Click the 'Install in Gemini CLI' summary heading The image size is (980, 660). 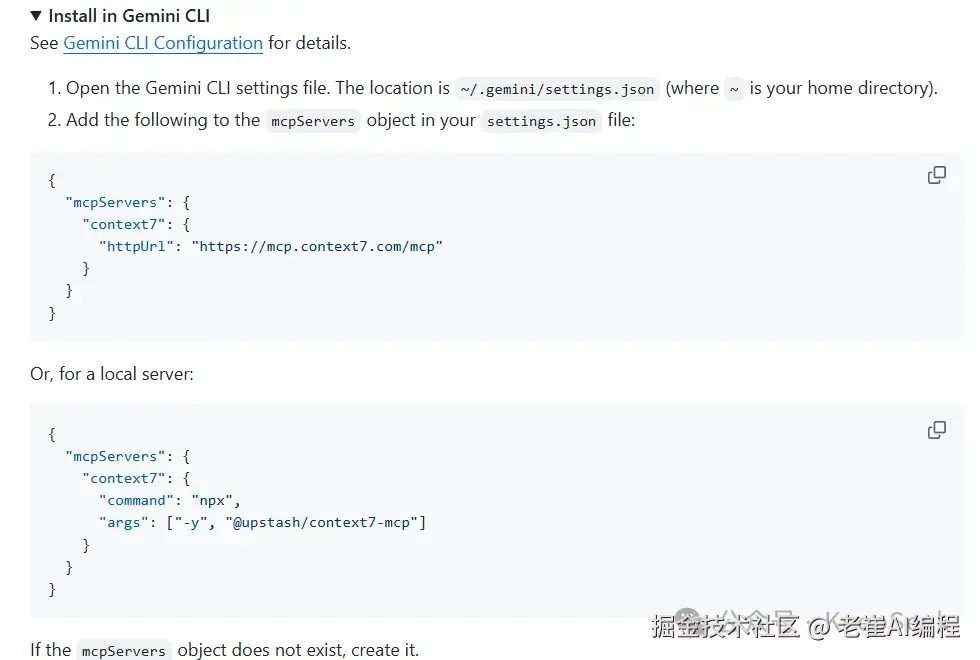pyautogui.click(x=129, y=16)
